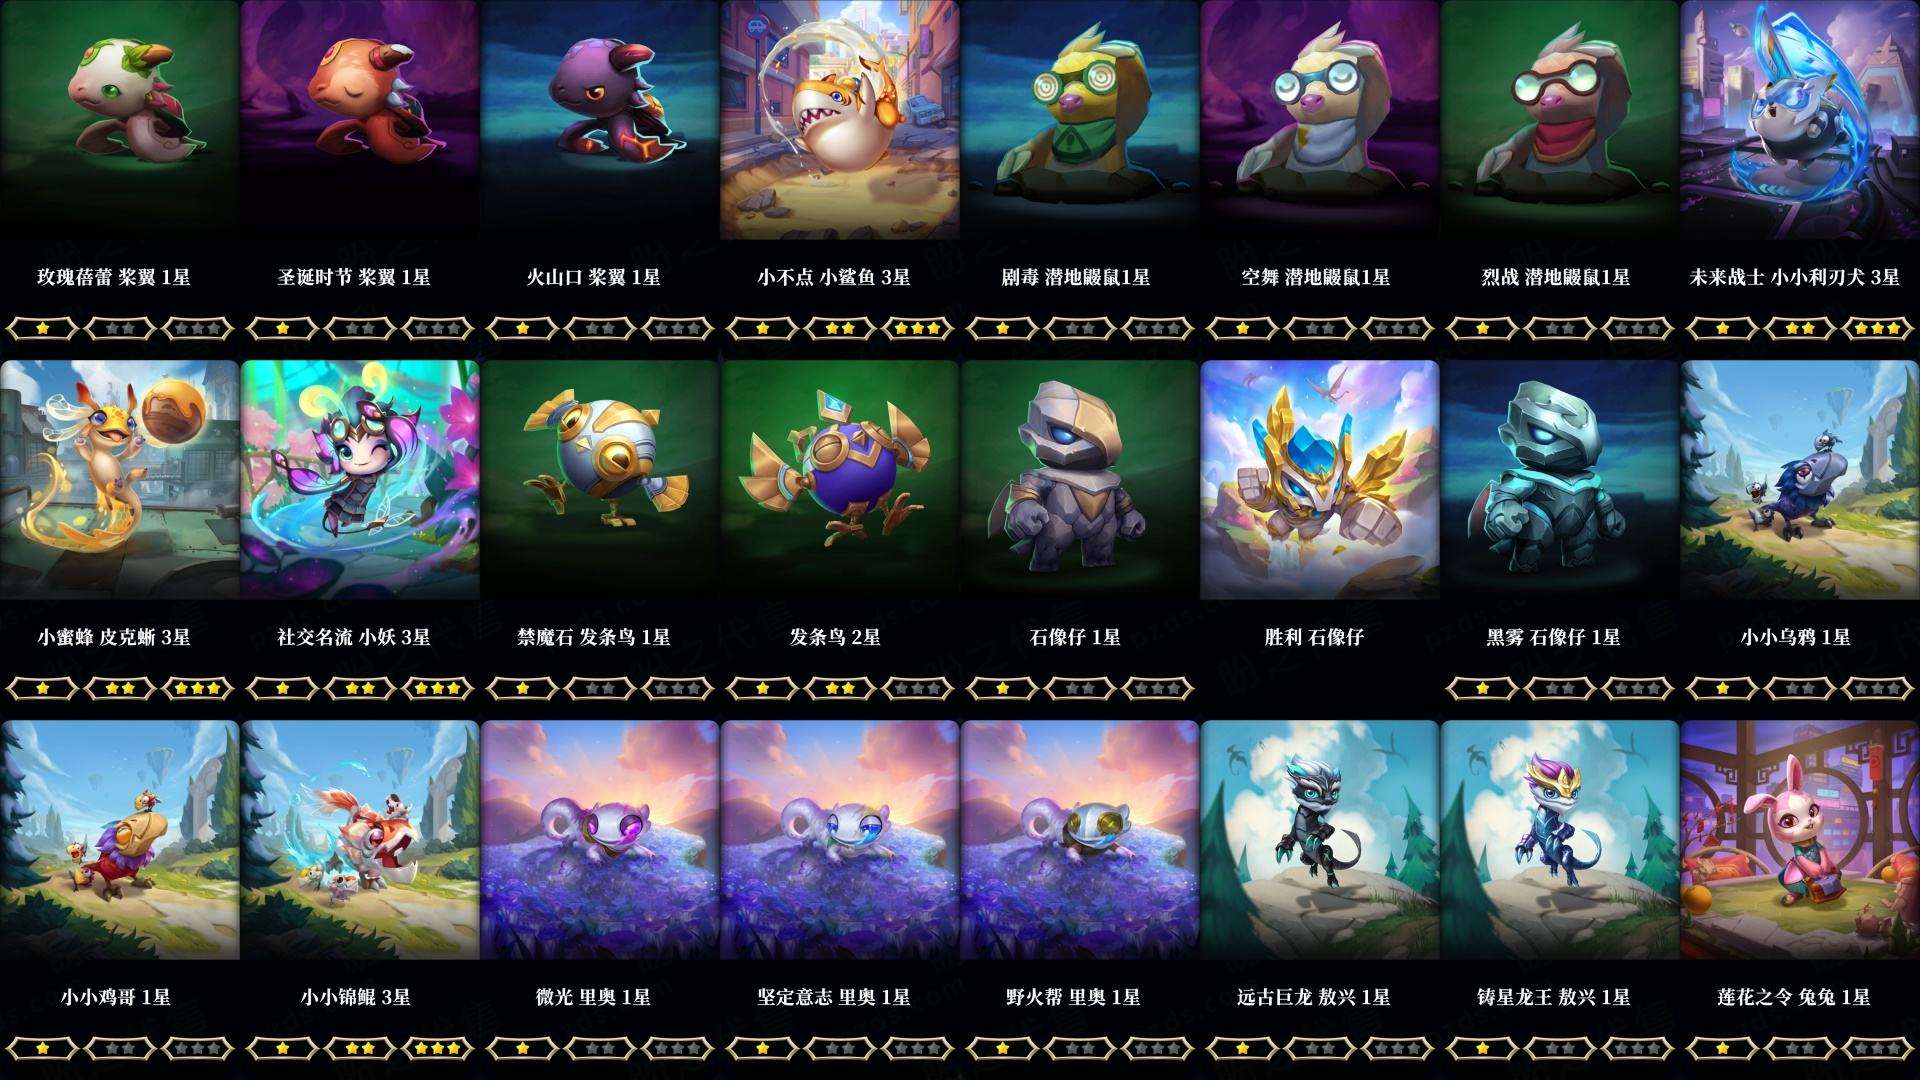Click the 微光 里奥 1星 label

pos(593,997)
